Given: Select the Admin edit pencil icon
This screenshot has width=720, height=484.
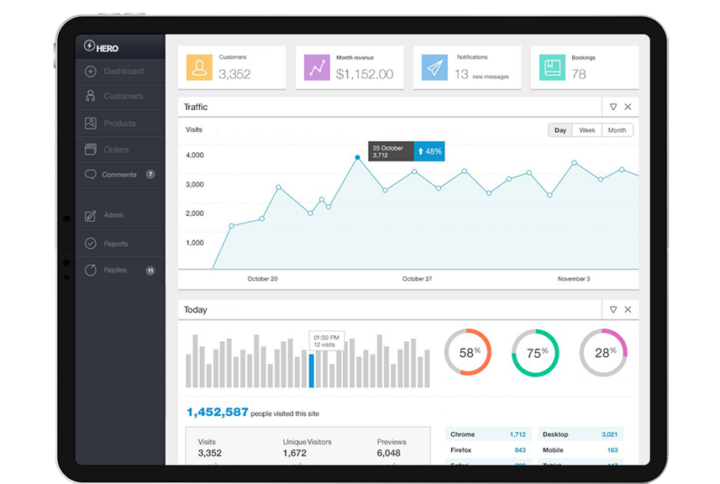Looking at the screenshot, I should (90, 215).
